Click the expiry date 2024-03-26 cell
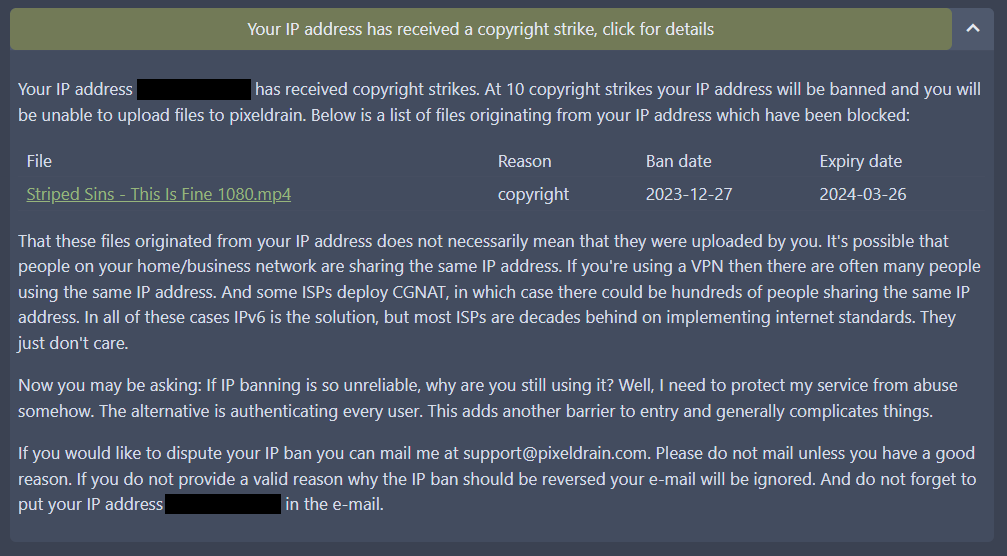This screenshot has height=556, width=1007. tap(862, 194)
